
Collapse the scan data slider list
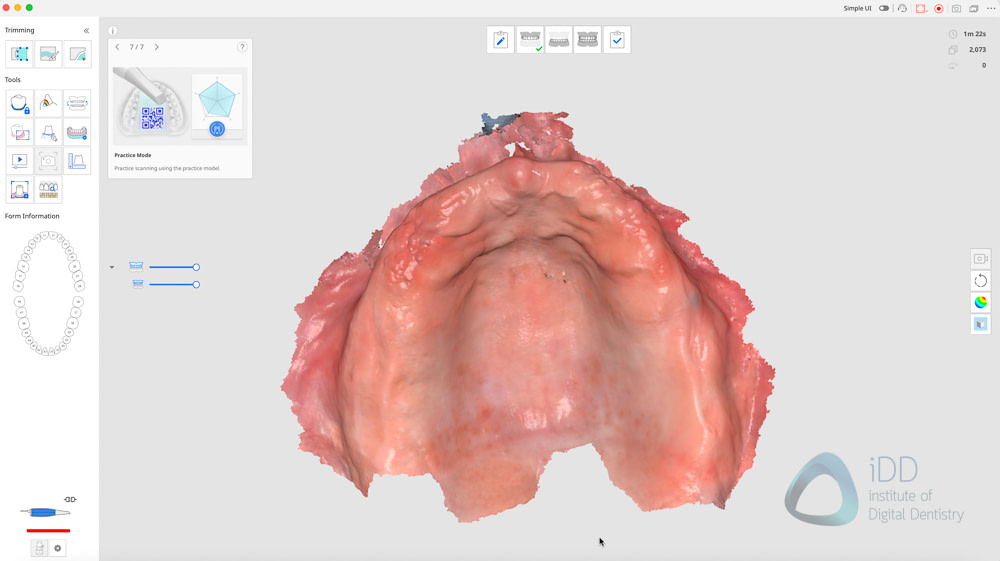112,267
